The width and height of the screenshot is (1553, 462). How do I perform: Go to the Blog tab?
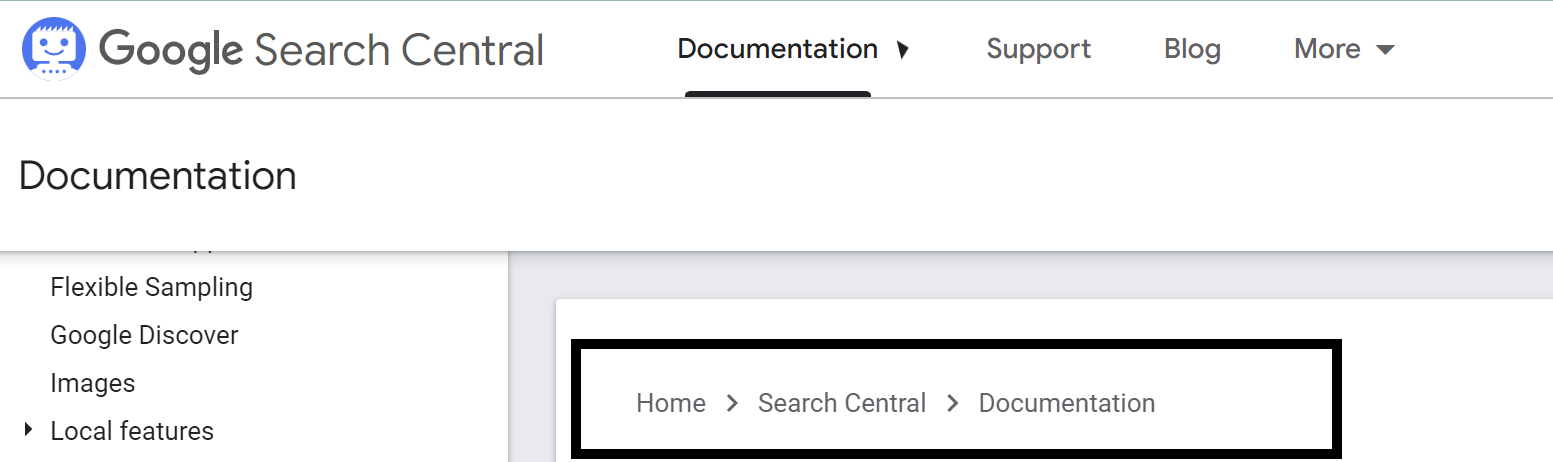pyautogui.click(x=1192, y=49)
